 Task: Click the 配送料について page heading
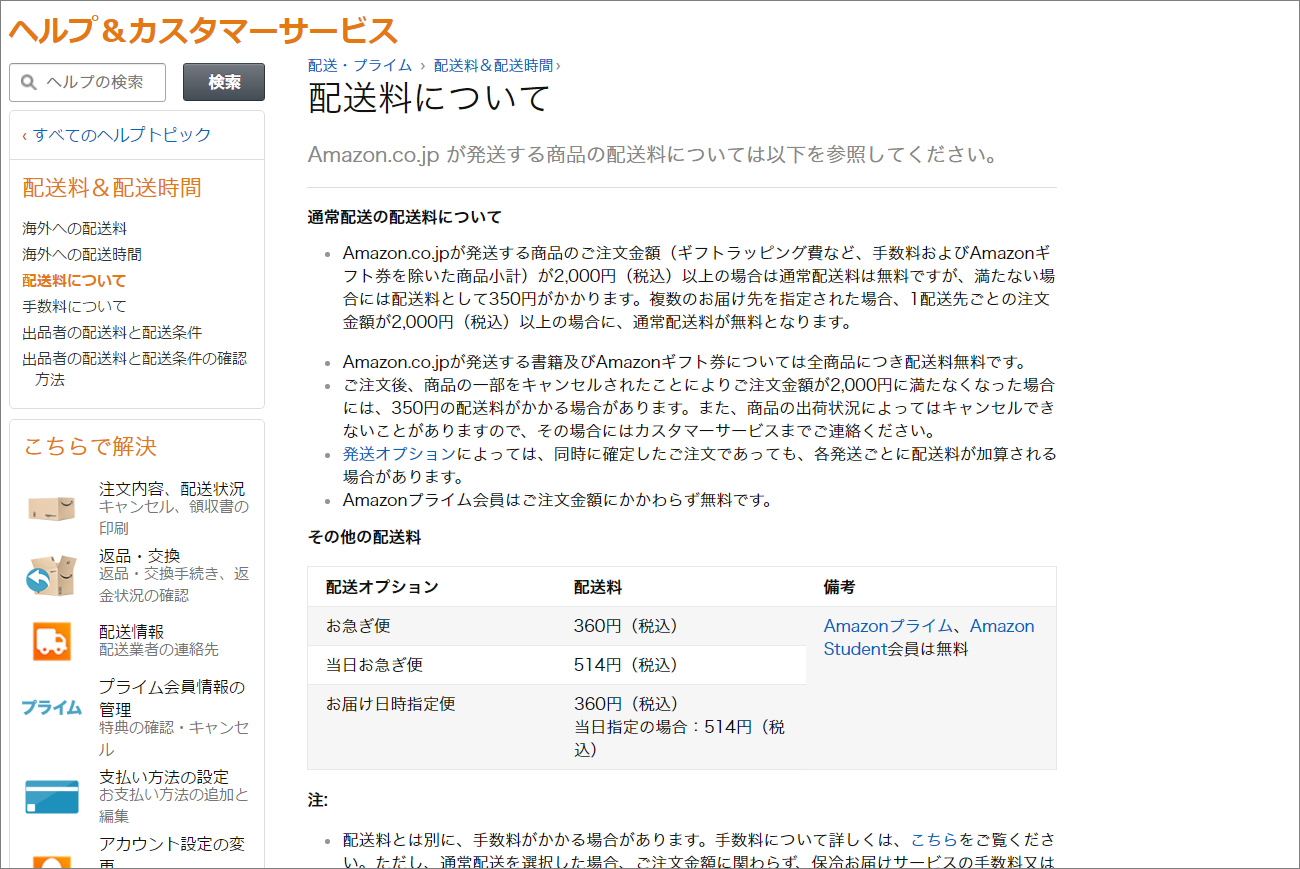(x=429, y=98)
